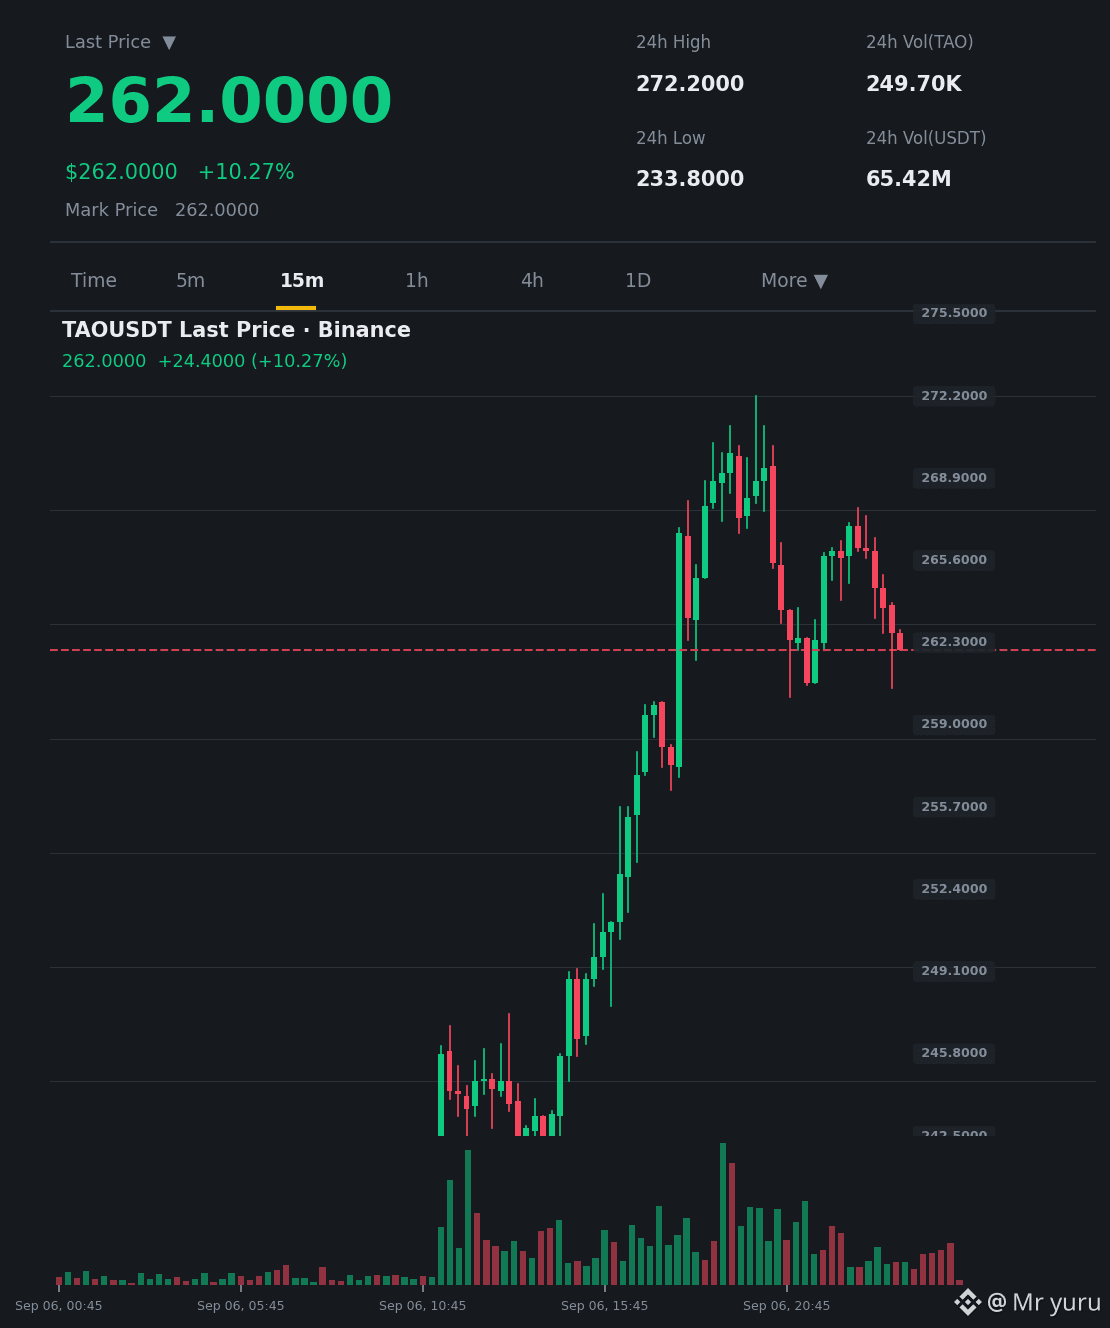Image resolution: width=1110 pixels, height=1328 pixels.
Task: Click the Sep 06, 10:45 time marker
Action: [422, 1306]
